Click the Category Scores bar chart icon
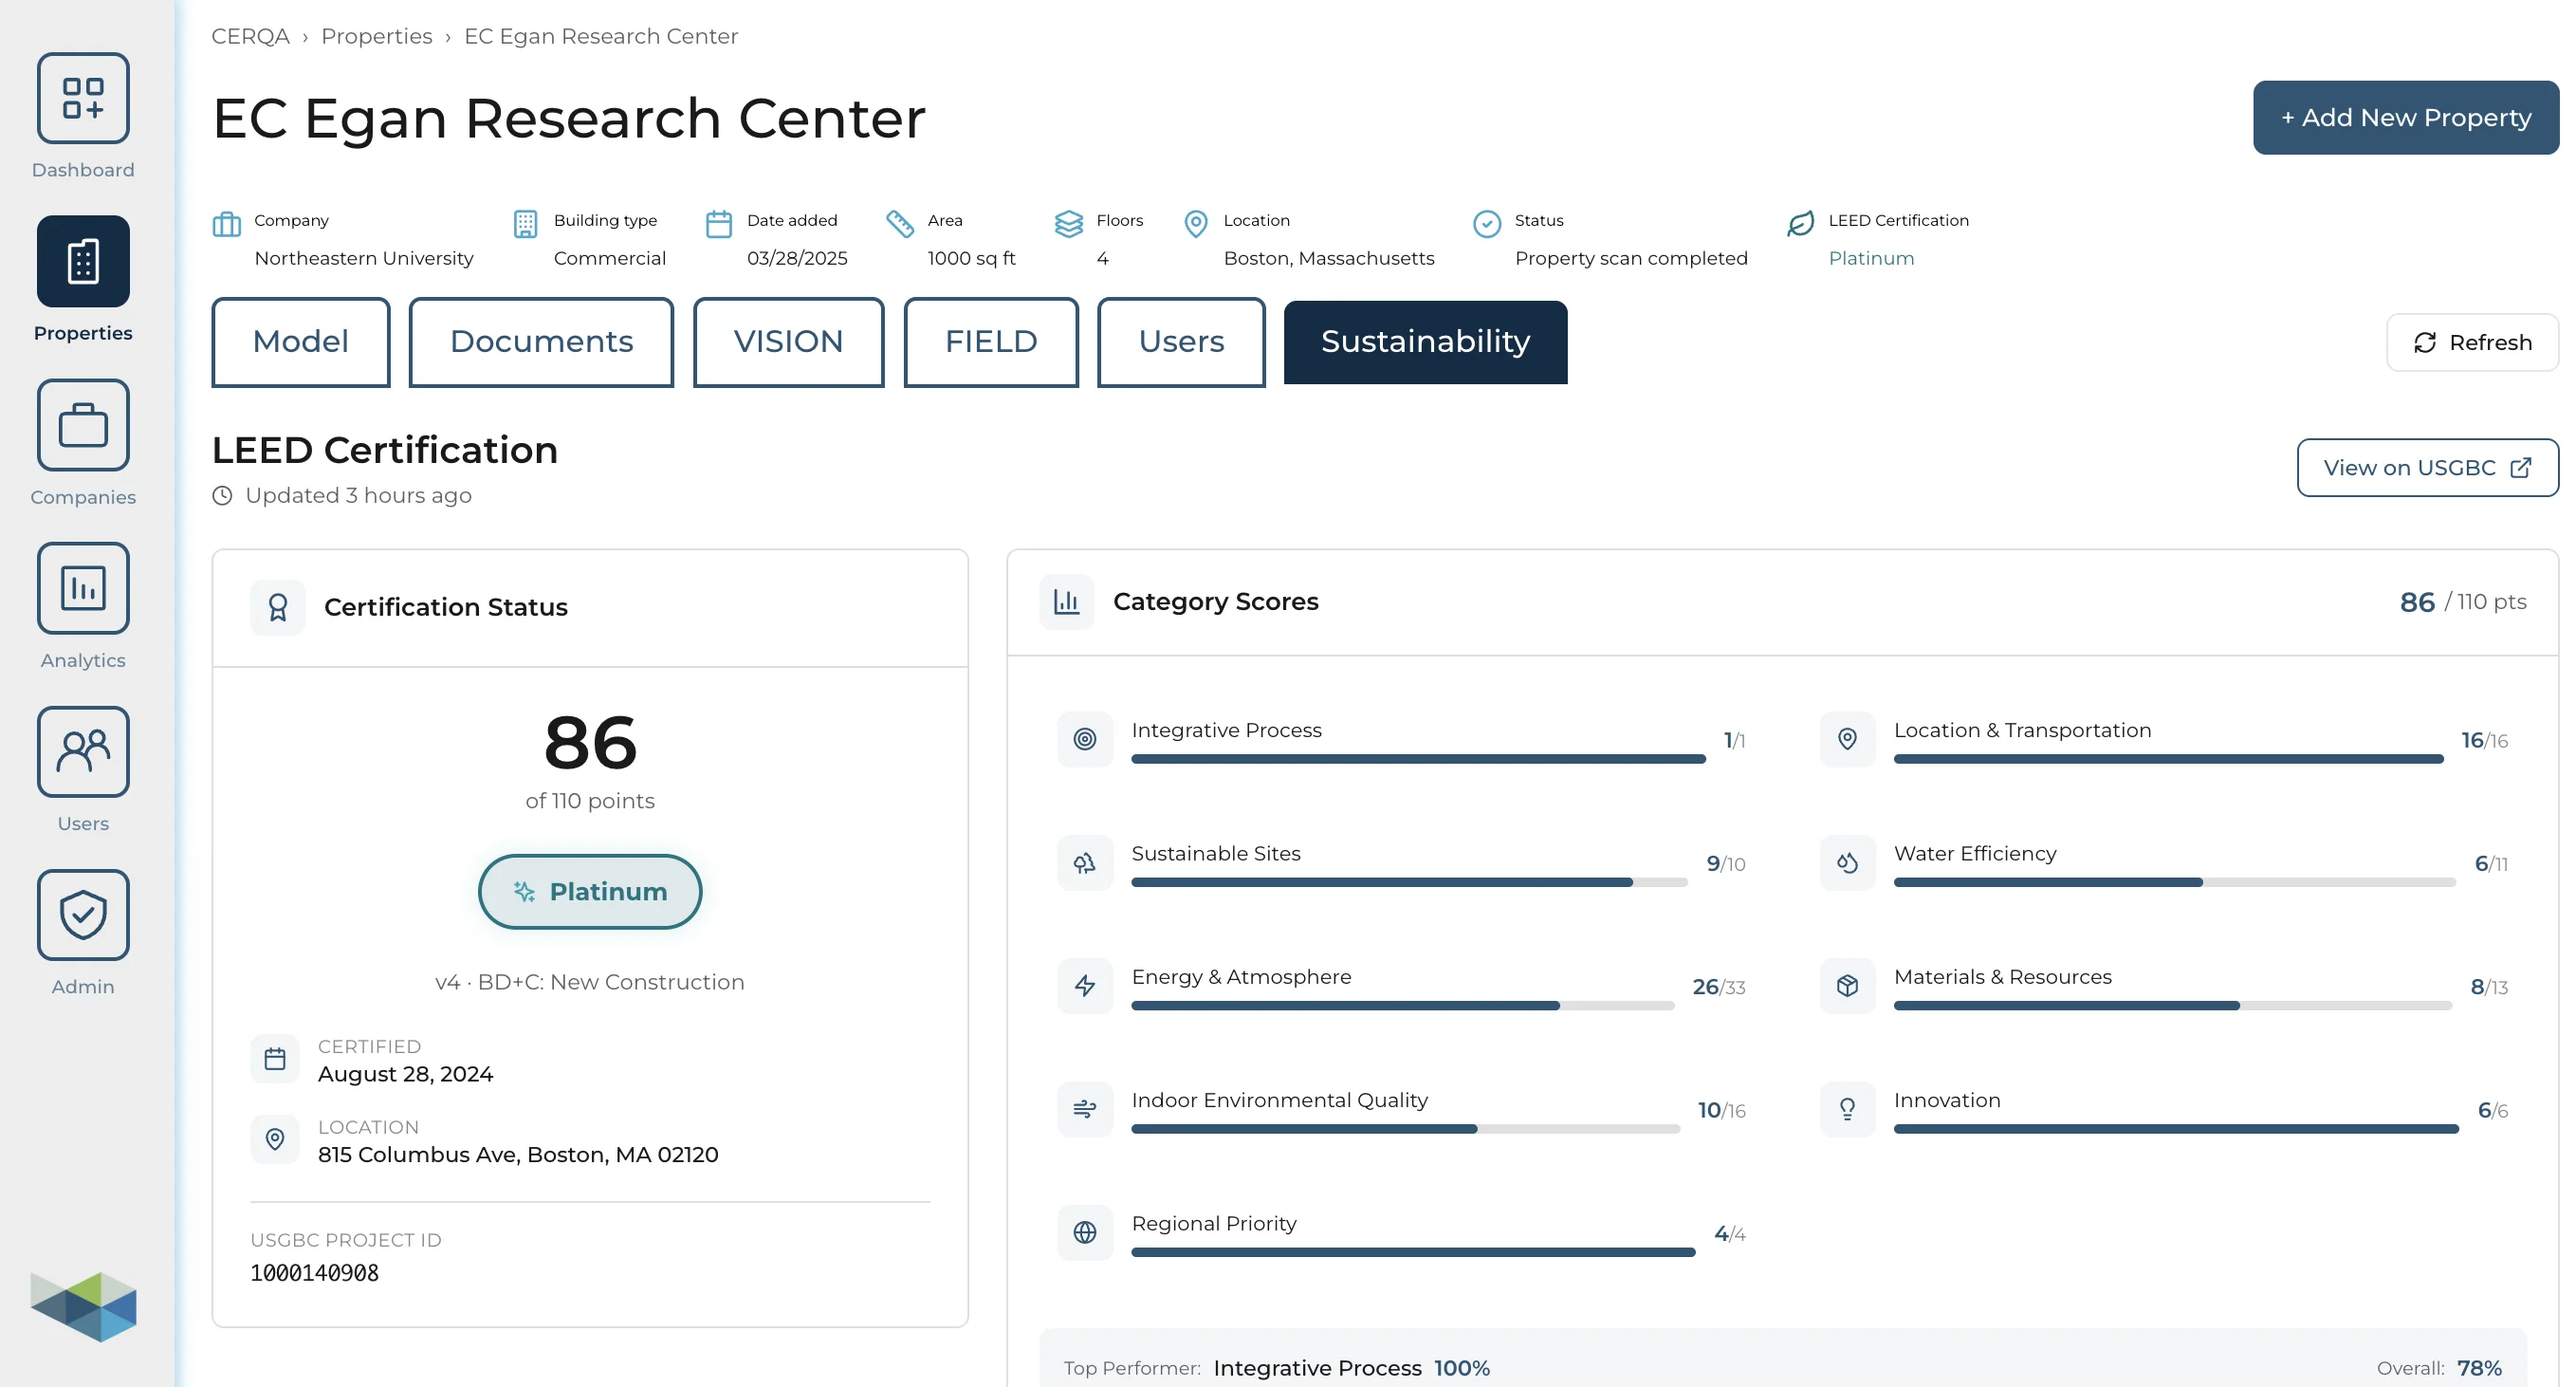The width and height of the screenshot is (2576, 1387). [1066, 602]
